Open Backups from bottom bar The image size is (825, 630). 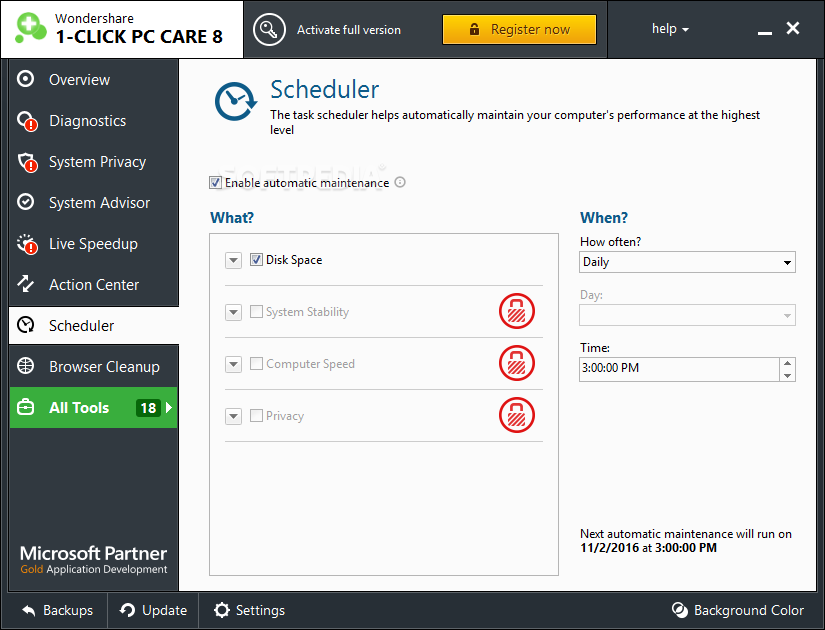[58, 611]
